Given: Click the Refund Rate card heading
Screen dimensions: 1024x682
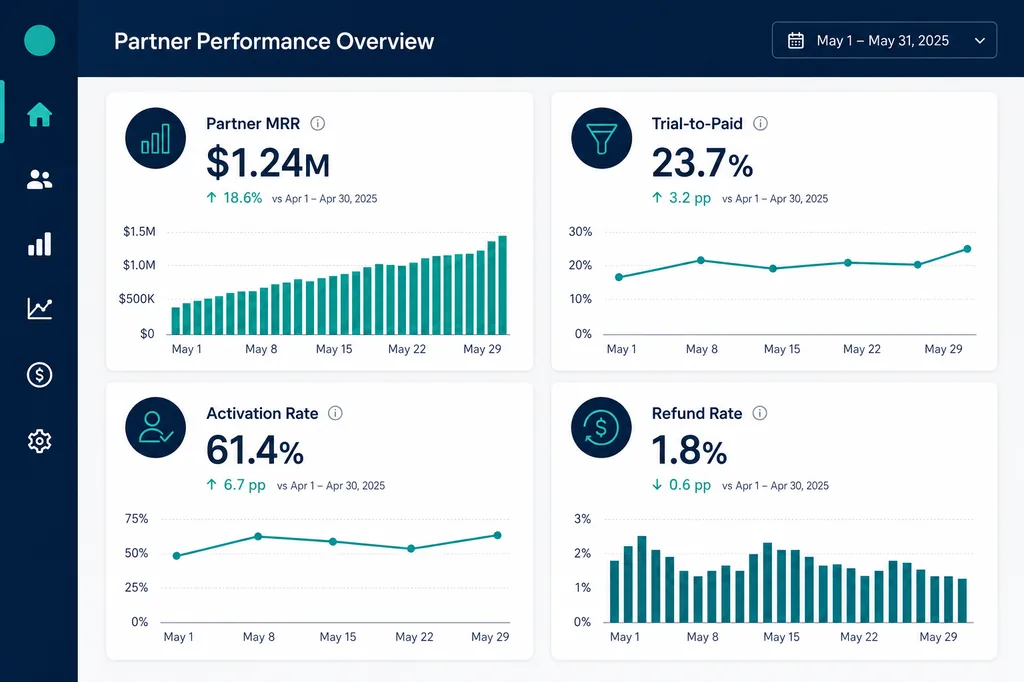Looking at the screenshot, I should click(697, 413).
